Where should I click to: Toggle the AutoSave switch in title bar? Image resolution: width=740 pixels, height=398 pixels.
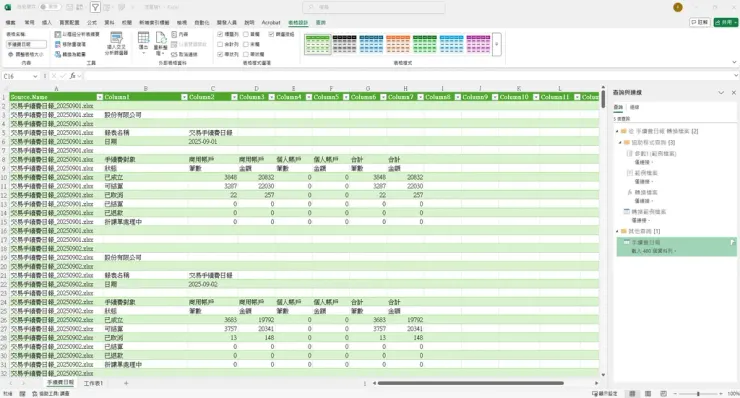point(50,7)
